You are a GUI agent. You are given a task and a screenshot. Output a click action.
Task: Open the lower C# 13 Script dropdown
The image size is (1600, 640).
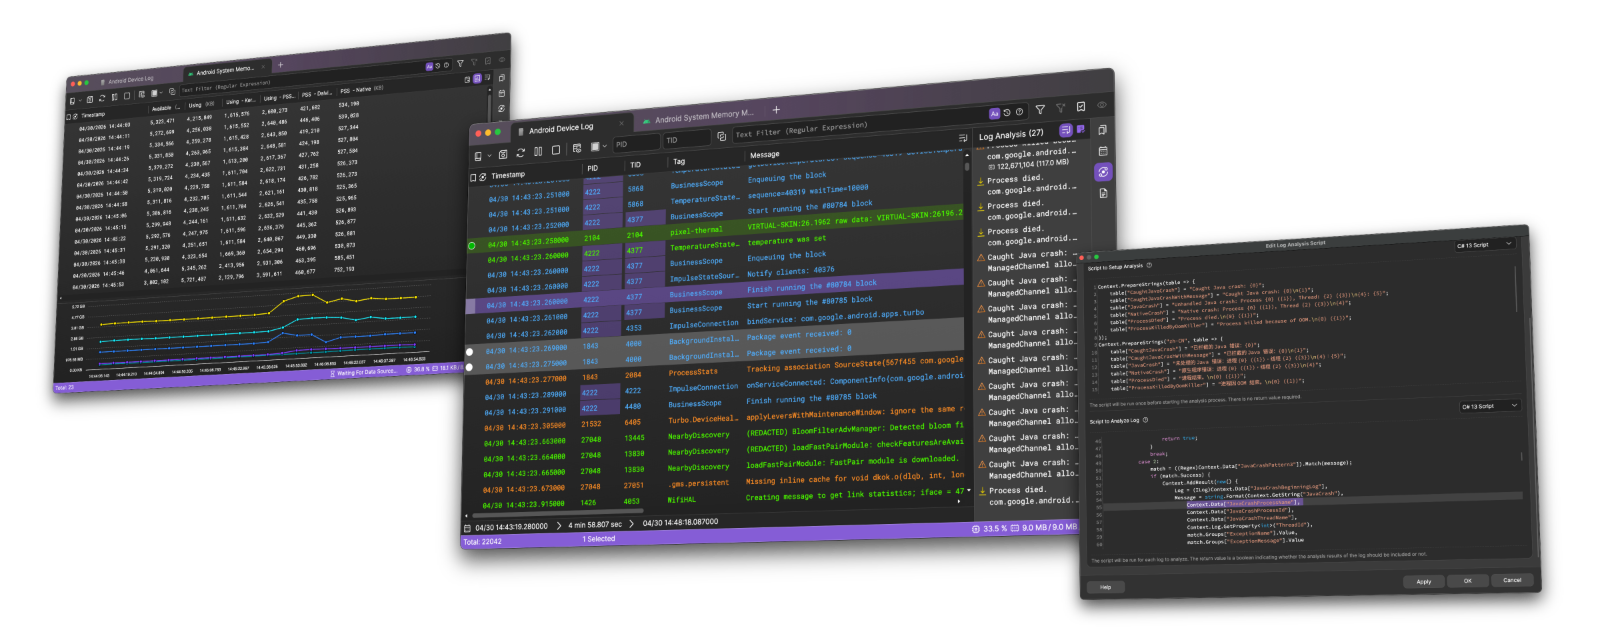(x=1490, y=406)
